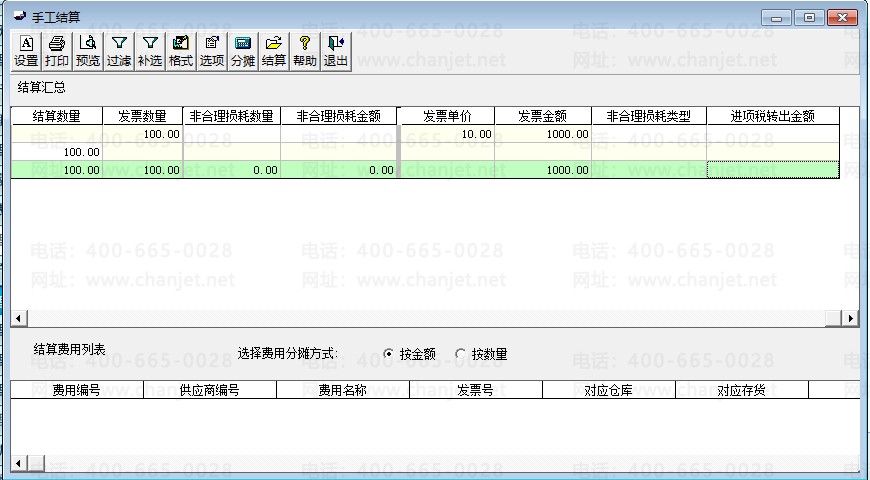The width and height of the screenshot is (870, 480).
Task: Select first row 发票金额 cell 1000.00
Action: point(543,134)
